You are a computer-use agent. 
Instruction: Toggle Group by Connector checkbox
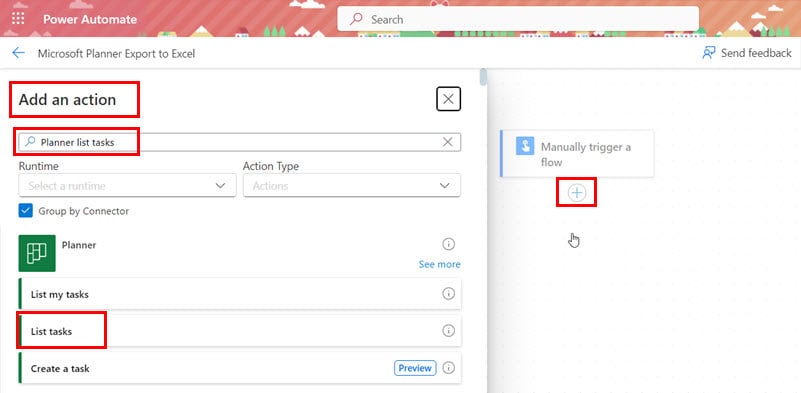point(26,211)
